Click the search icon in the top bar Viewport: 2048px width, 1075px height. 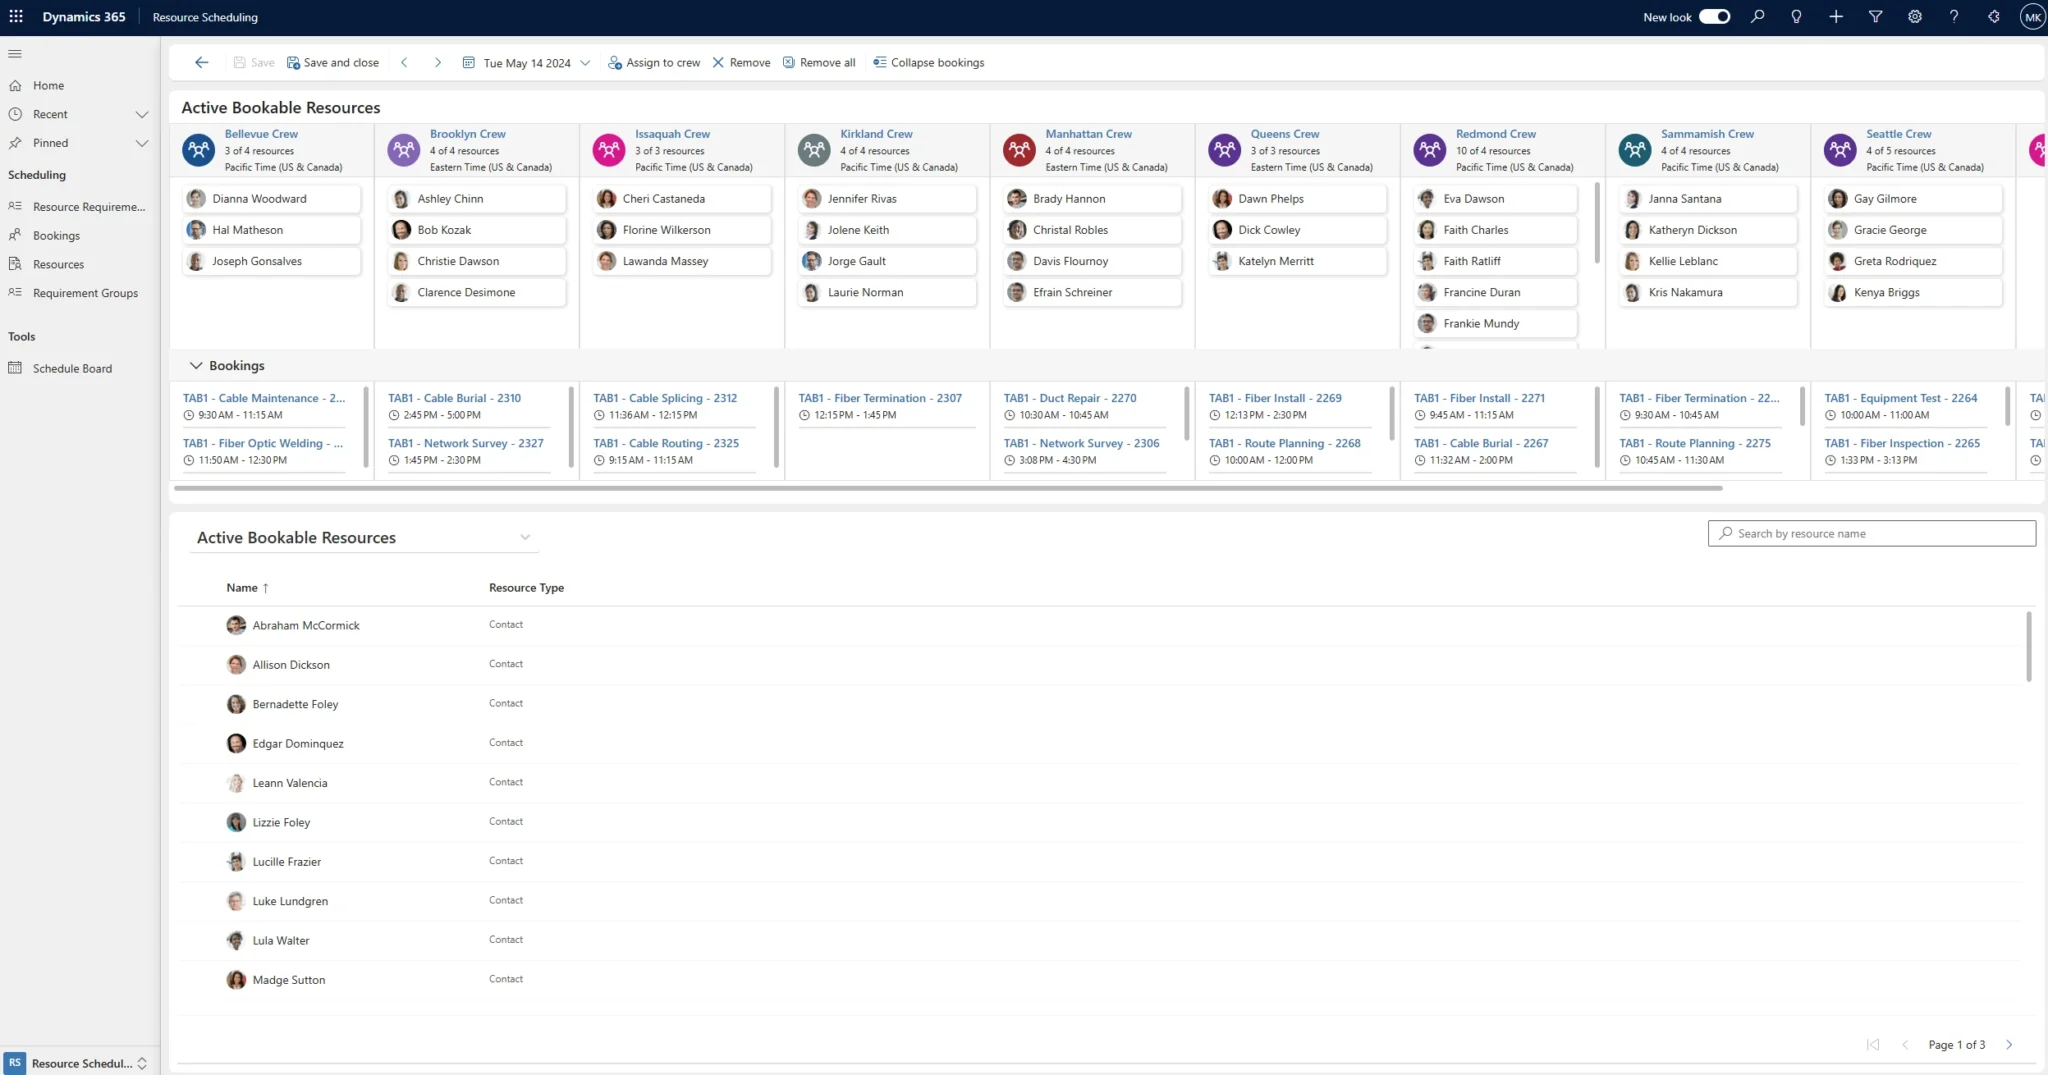point(1758,16)
